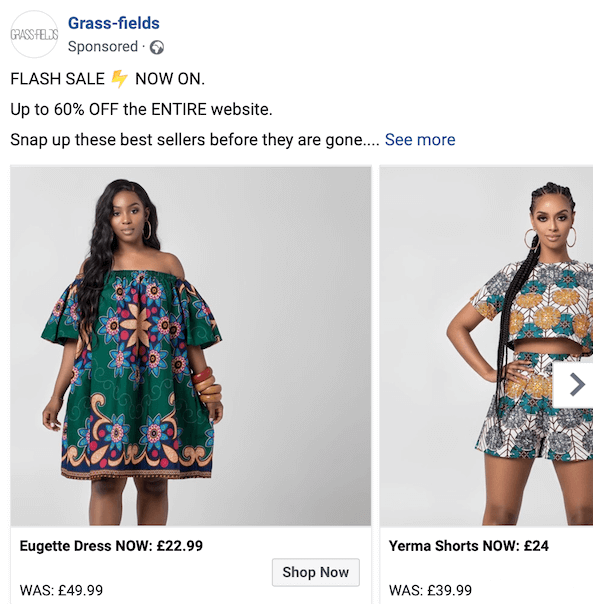
Task: Open the Grass-fields page name link
Action: coord(114,23)
